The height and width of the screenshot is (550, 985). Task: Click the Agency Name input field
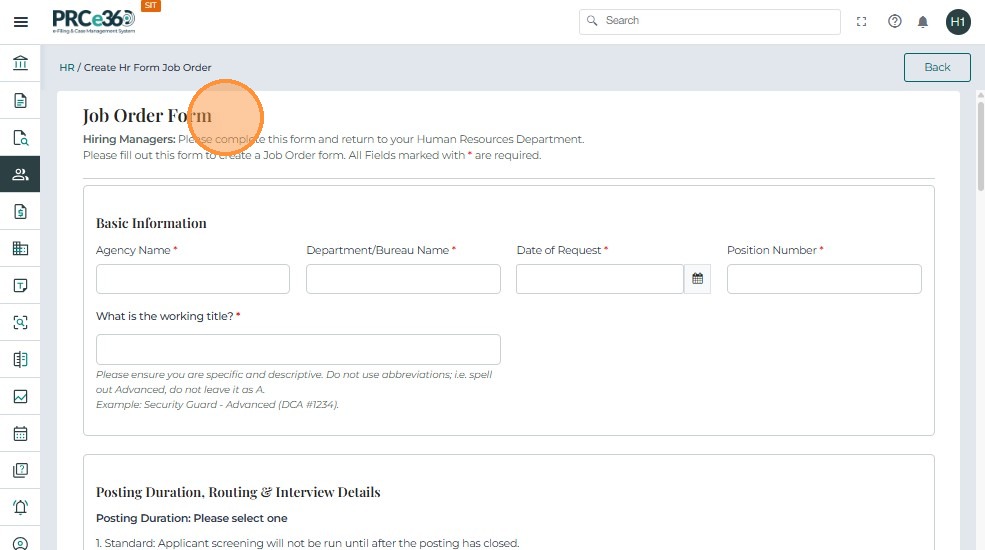(193, 279)
